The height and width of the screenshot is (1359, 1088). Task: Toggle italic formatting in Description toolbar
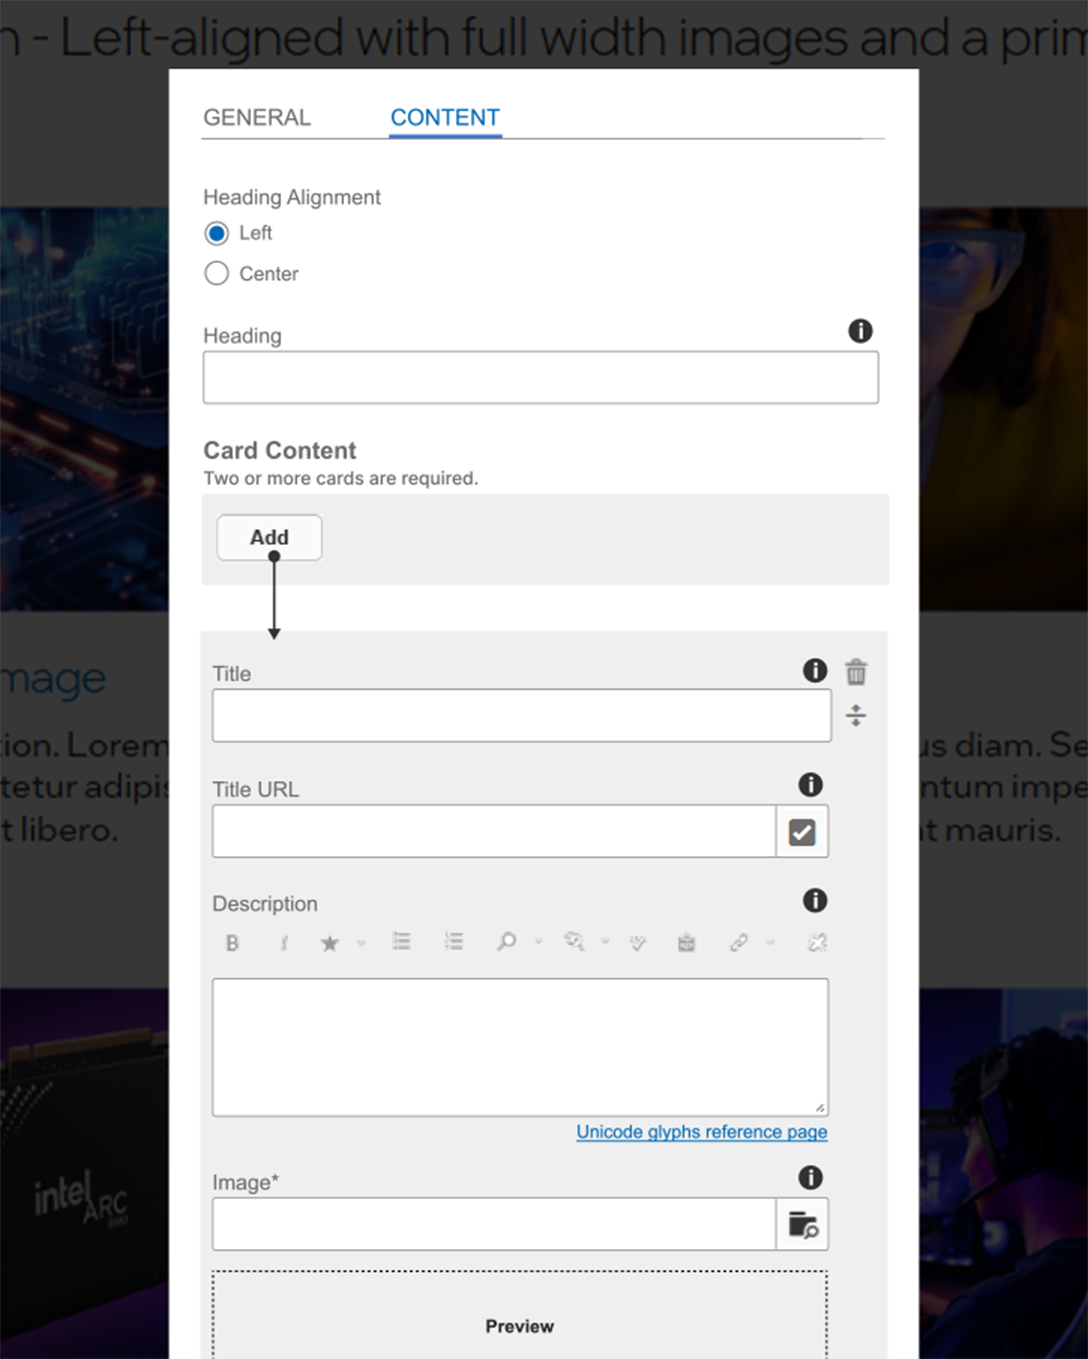[284, 943]
